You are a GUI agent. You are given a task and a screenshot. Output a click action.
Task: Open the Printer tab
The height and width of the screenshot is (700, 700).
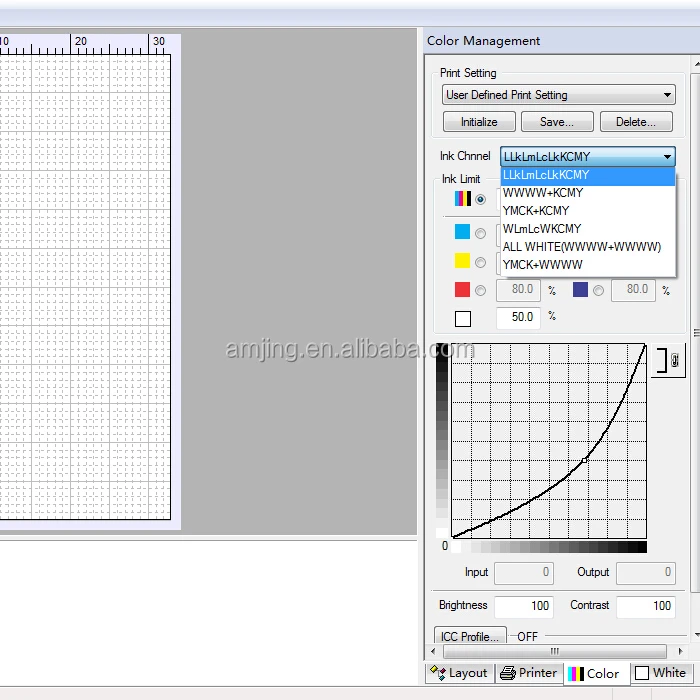(x=529, y=673)
